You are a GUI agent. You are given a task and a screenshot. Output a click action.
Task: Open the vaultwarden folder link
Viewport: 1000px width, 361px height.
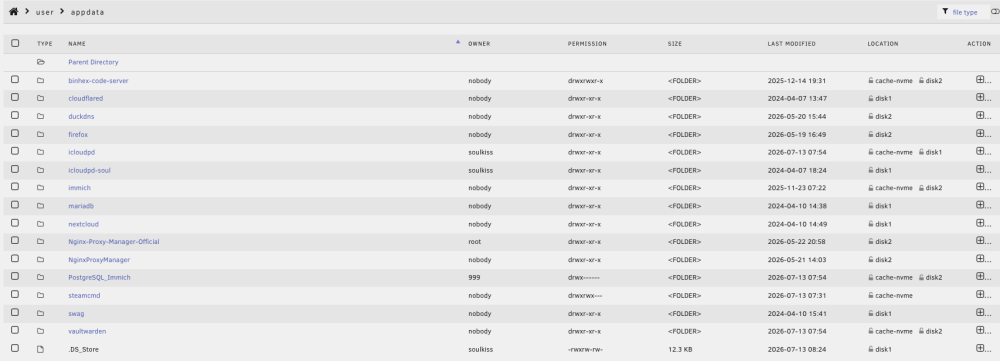(x=87, y=331)
